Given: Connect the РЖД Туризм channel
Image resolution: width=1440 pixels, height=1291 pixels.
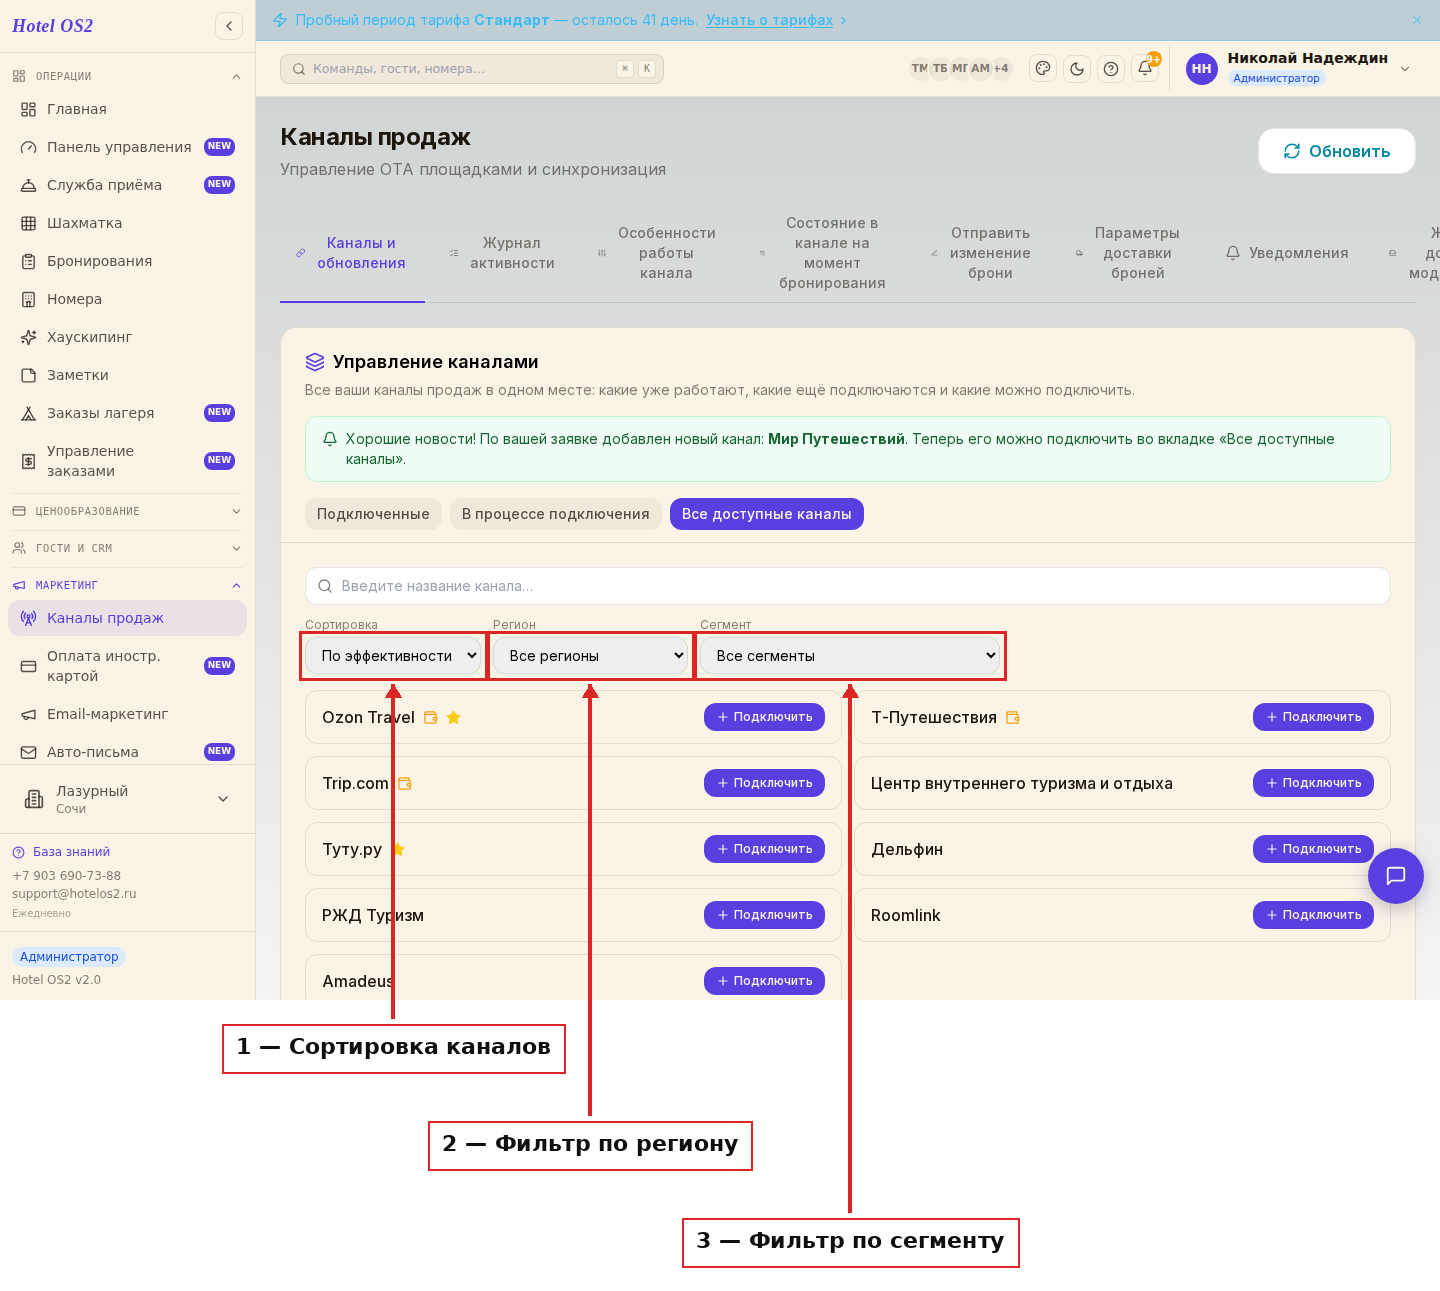Looking at the screenshot, I should point(764,915).
